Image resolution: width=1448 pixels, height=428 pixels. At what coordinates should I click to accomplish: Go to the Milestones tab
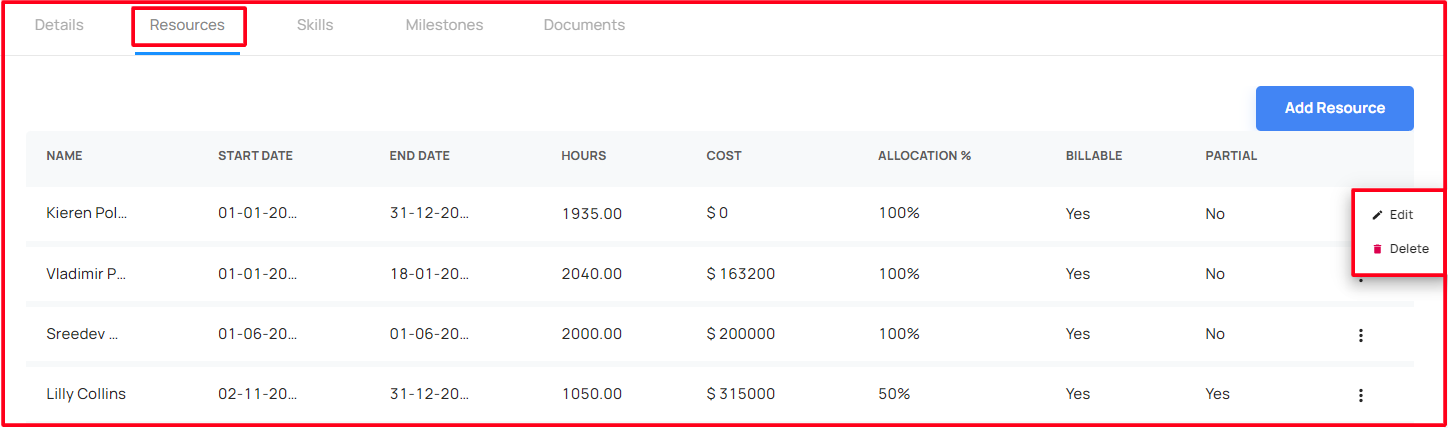click(x=444, y=25)
